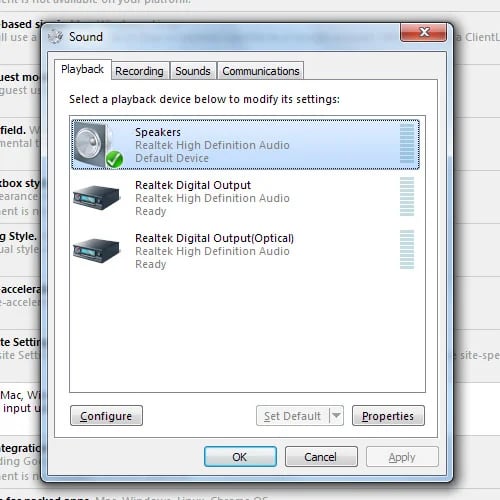
Task: Switch to the Recording tab
Action: [139, 71]
